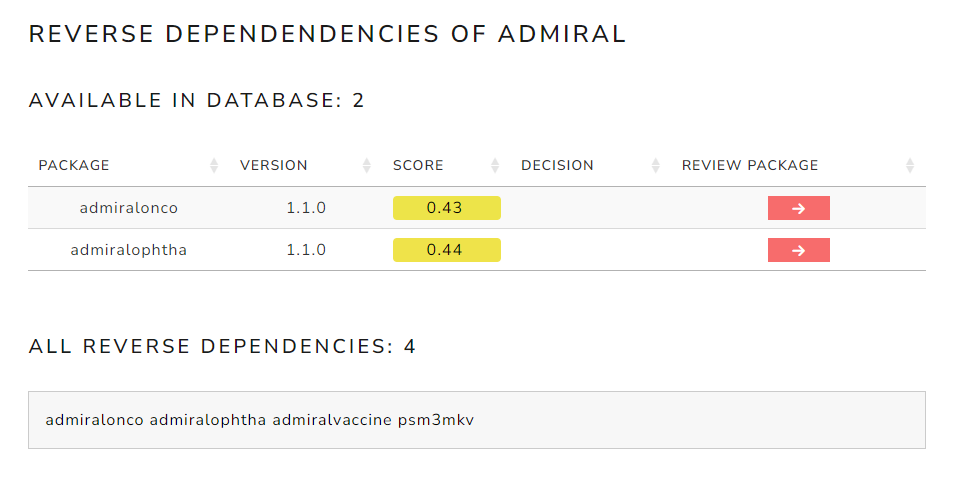Click version 1.1.0 of admiralonco
This screenshot has width=963, height=482.
click(x=306, y=208)
